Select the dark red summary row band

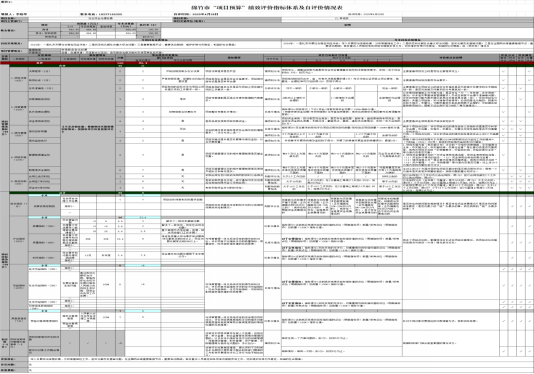coord(267,63)
